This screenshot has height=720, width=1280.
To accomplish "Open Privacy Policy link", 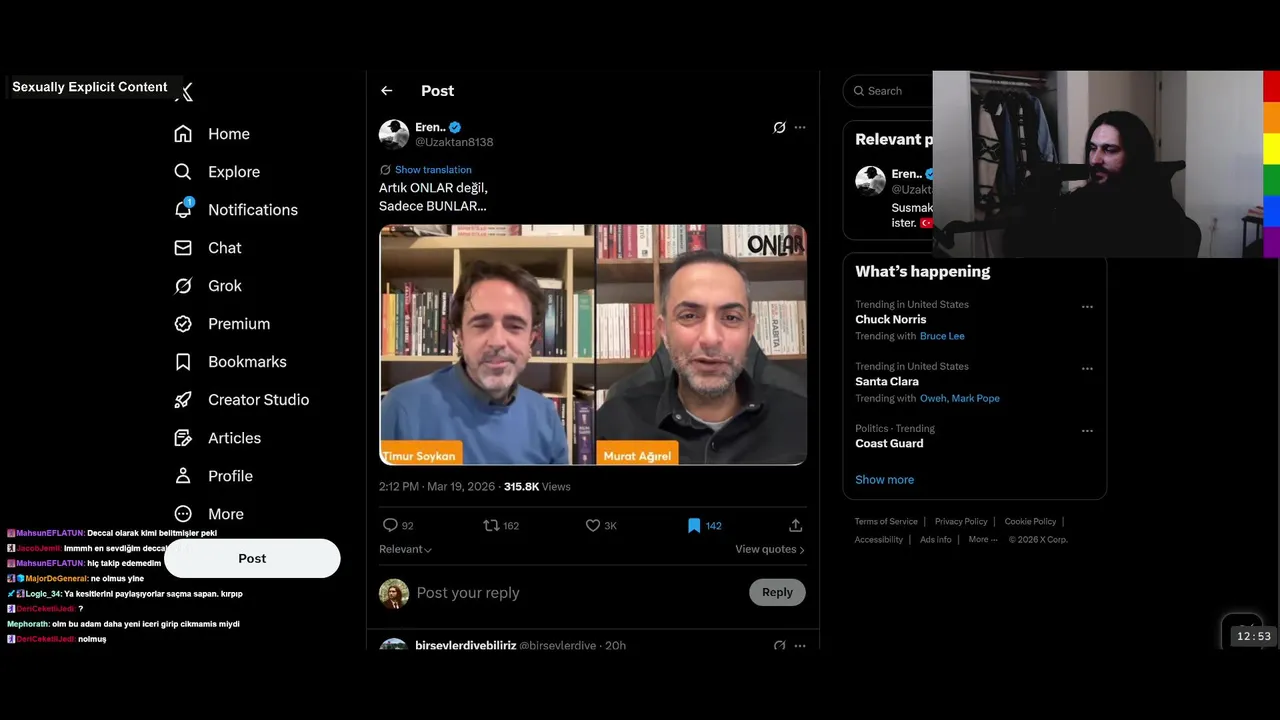I will [x=961, y=522].
